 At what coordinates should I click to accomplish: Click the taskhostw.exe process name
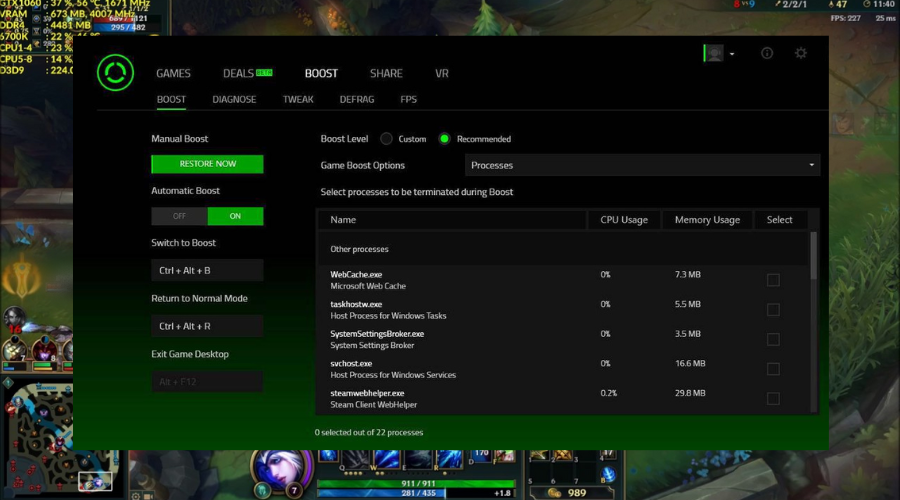coord(356,304)
